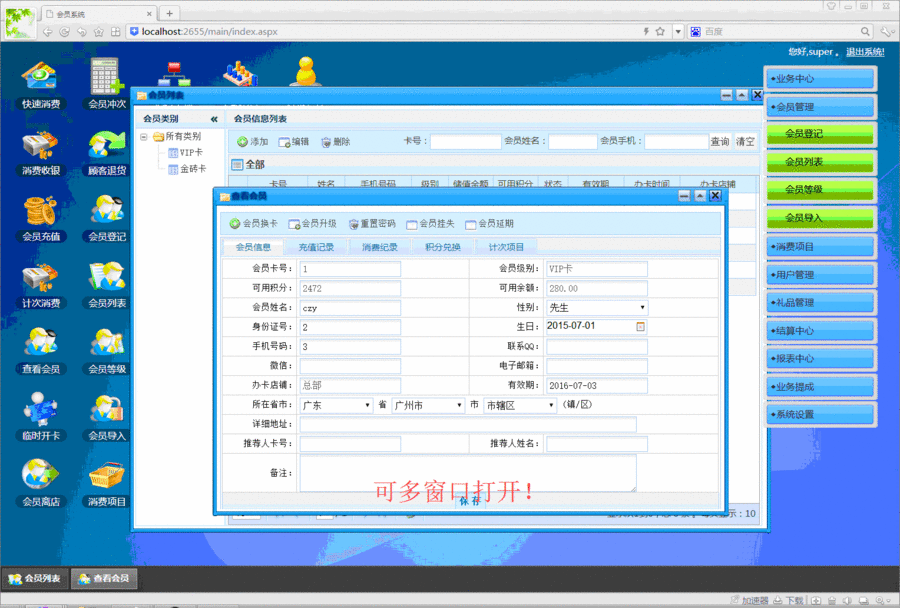900x608 pixels.
Task: Expand the 用户管理 sidebar menu
Action: coord(820,275)
